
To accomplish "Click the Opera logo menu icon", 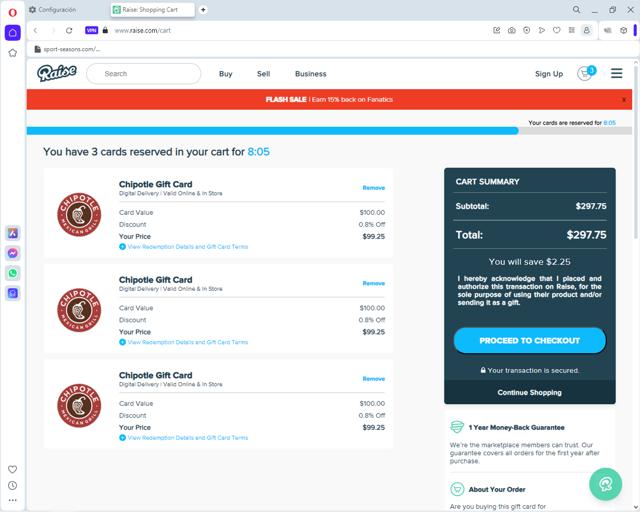I will 13,13.
